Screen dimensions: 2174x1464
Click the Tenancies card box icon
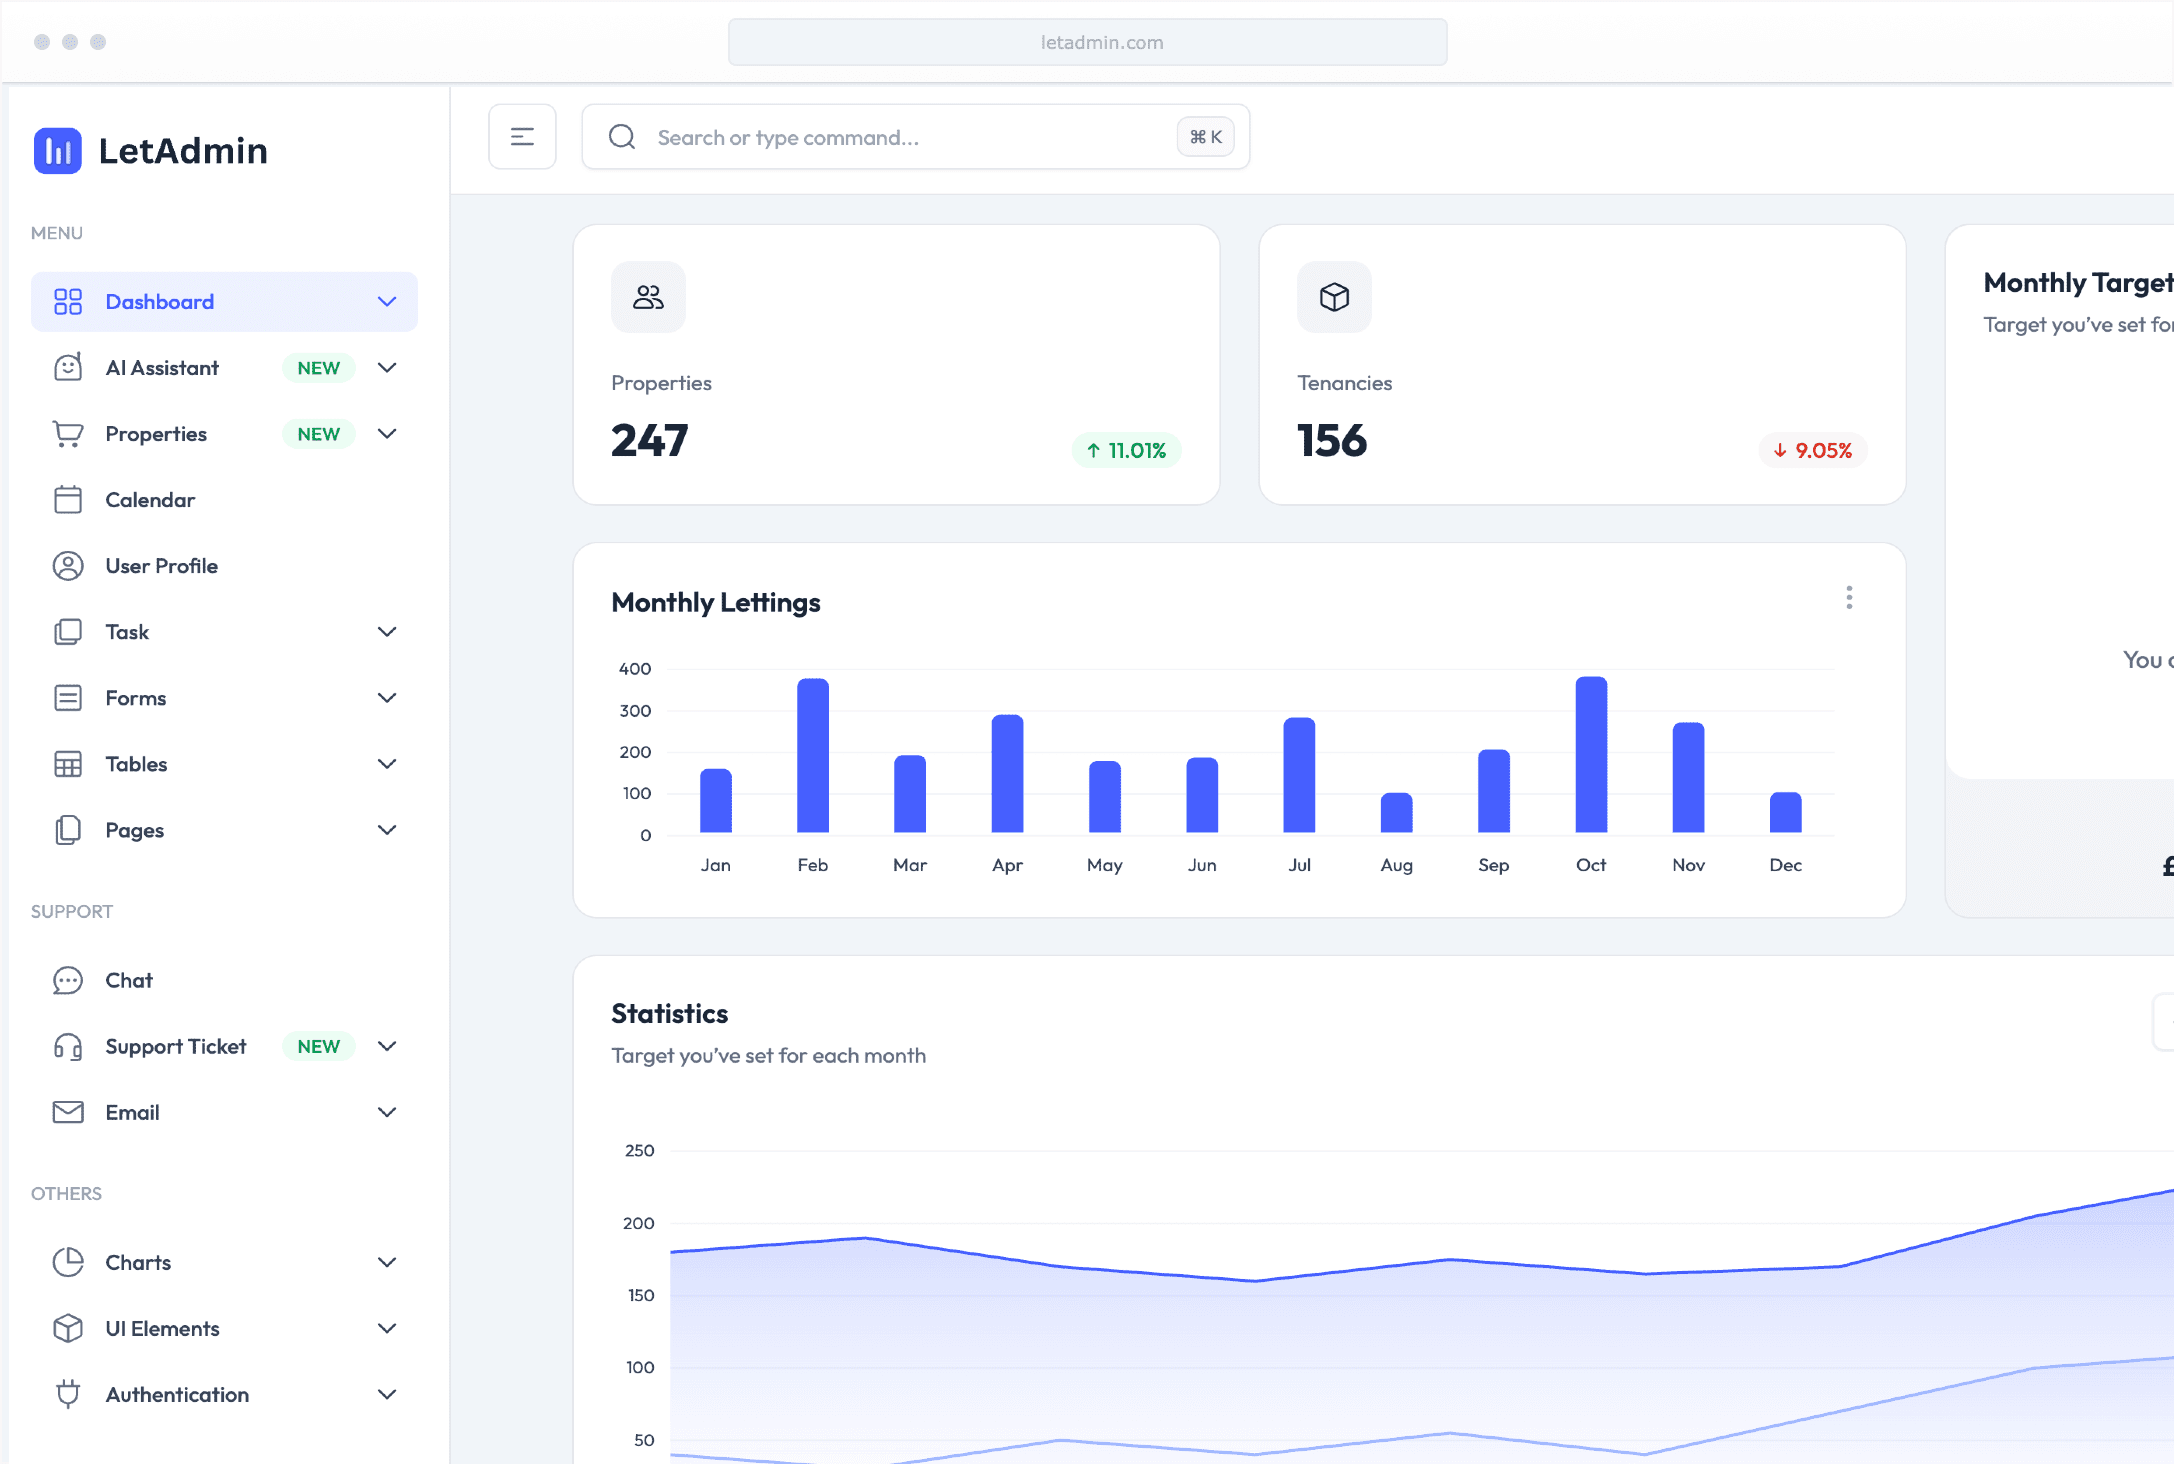tap(1334, 297)
